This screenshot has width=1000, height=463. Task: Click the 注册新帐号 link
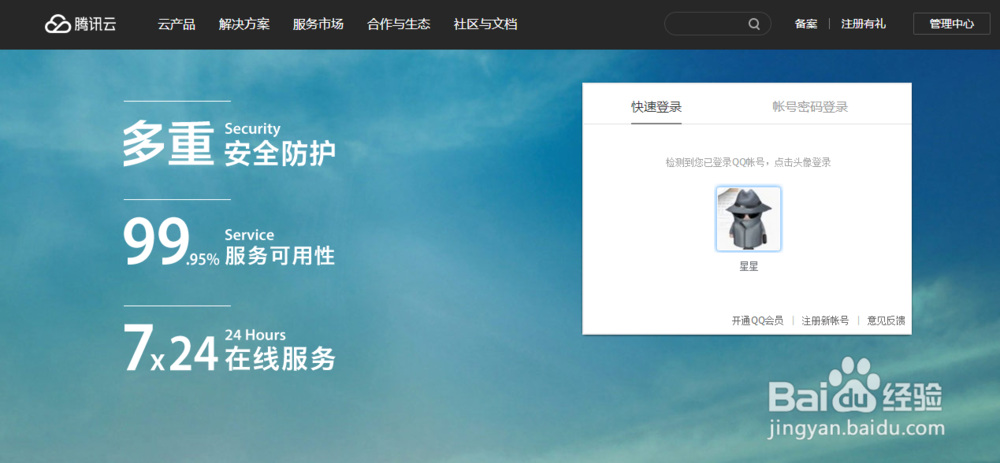[825, 320]
